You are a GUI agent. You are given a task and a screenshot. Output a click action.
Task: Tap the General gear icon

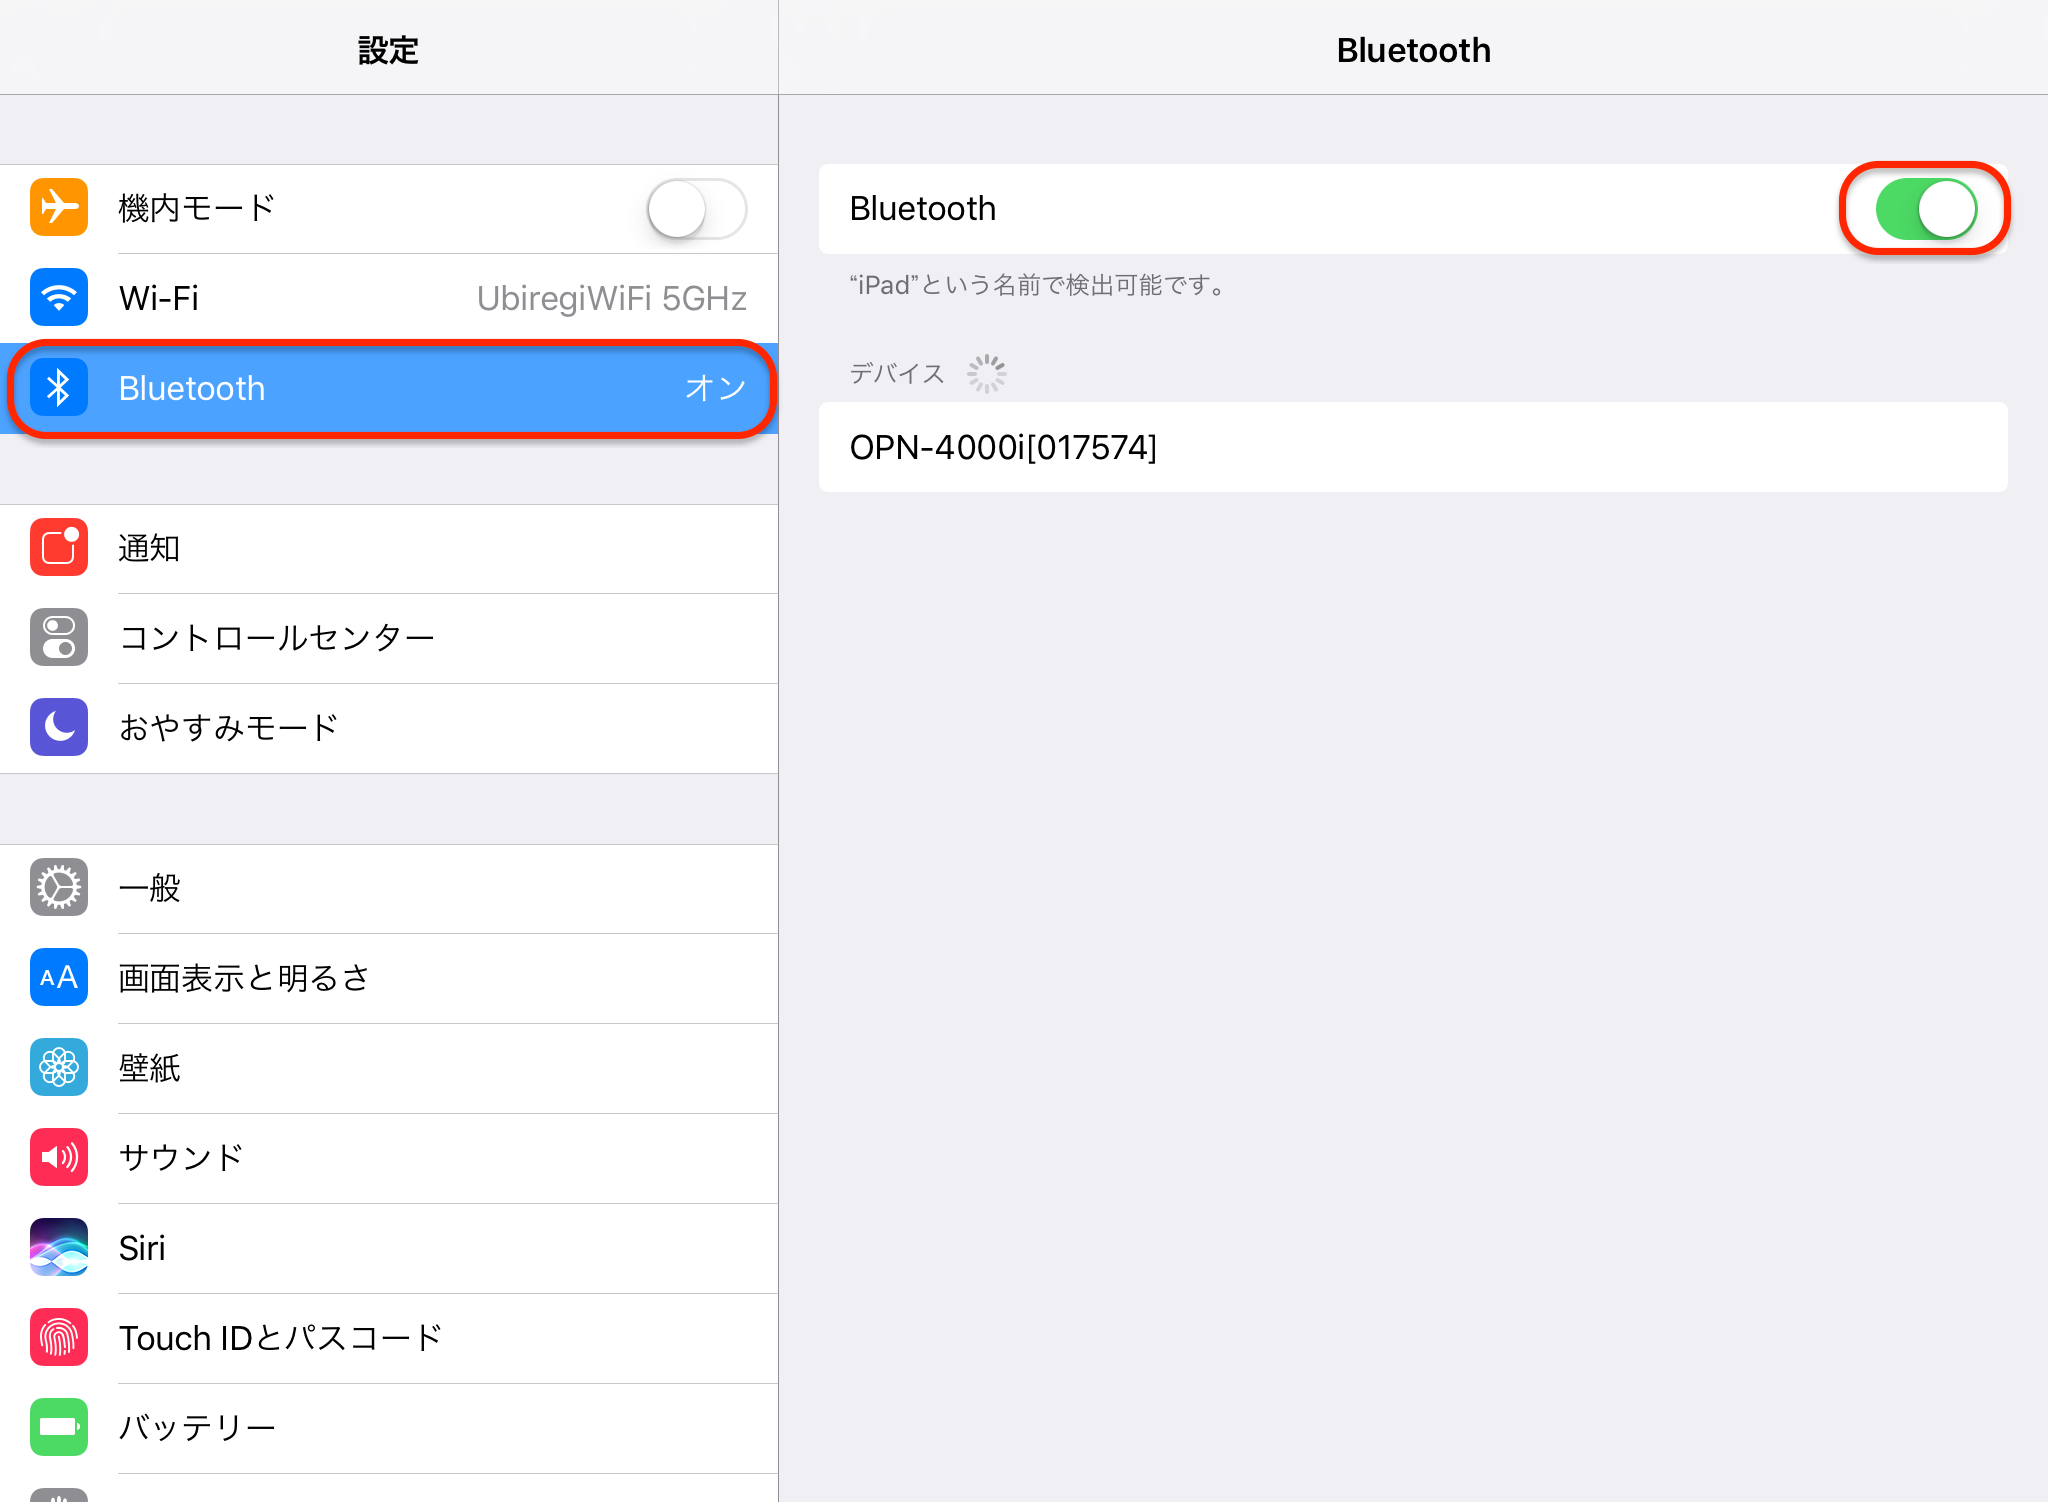[x=59, y=888]
